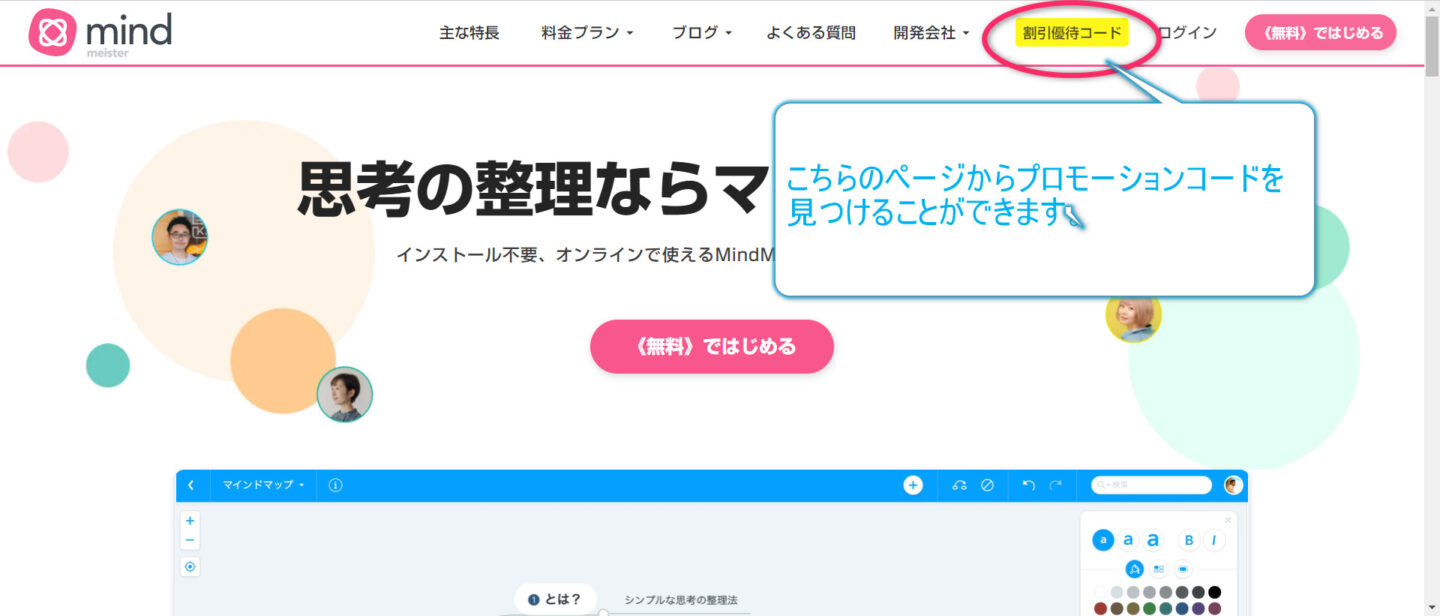Image resolution: width=1440 pixels, height=616 pixels.
Task: Toggle bold B formatting button
Action: click(x=1188, y=540)
